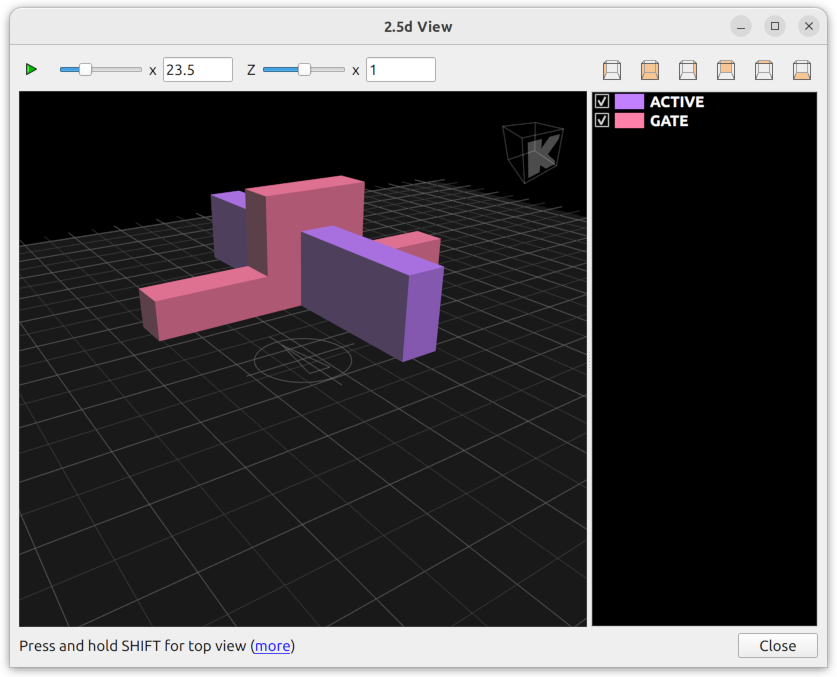The height and width of the screenshot is (677, 837).
Task: Uncheck the GATE layer checkbox
Action: pyautogui.click(x=602, y=120)
